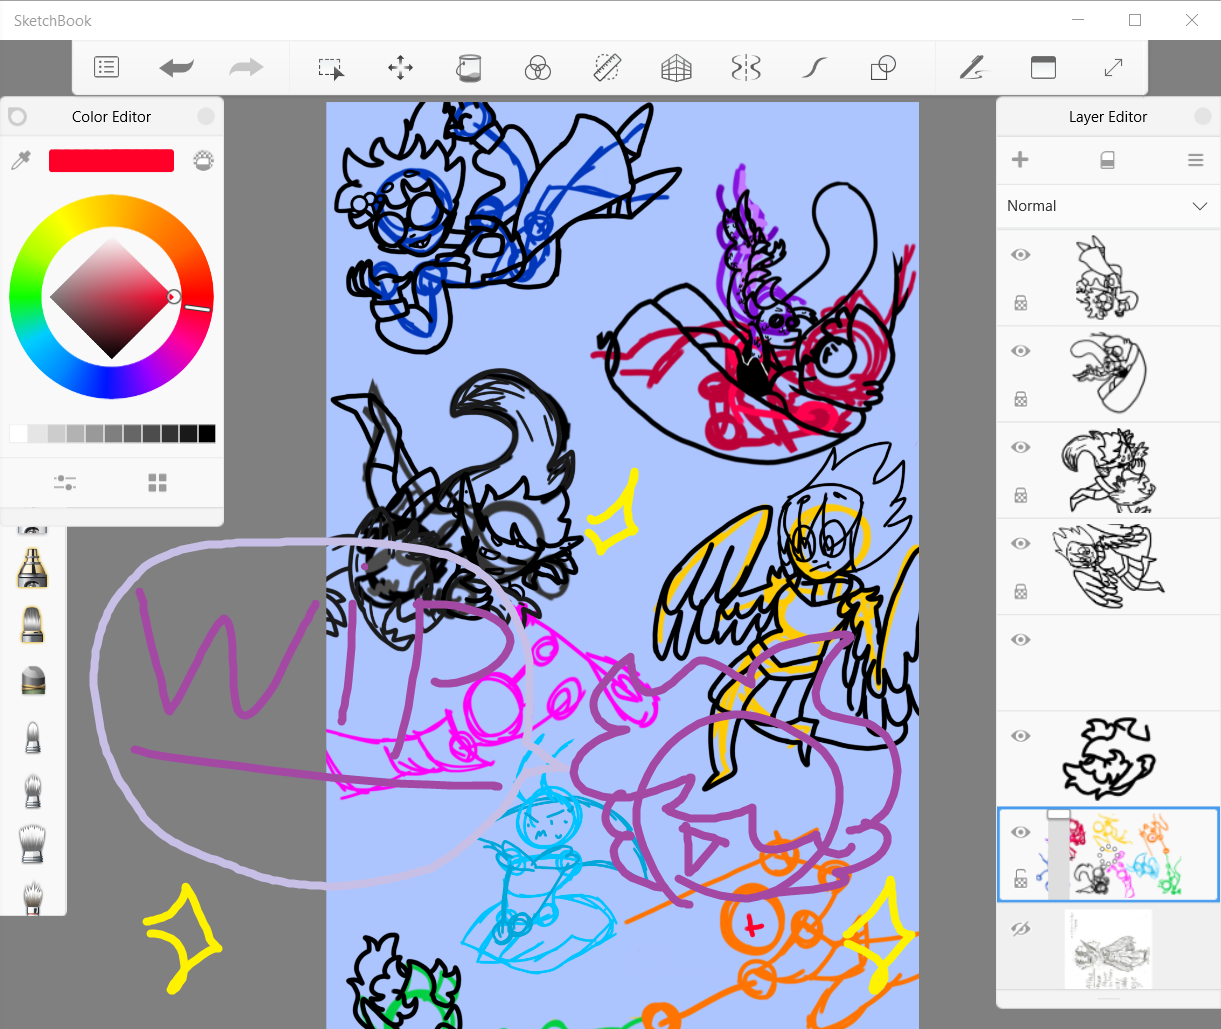Choose the wide fan bristle brush
The height and width of the screenshot is (1029, 1221).
click(33, 844)
